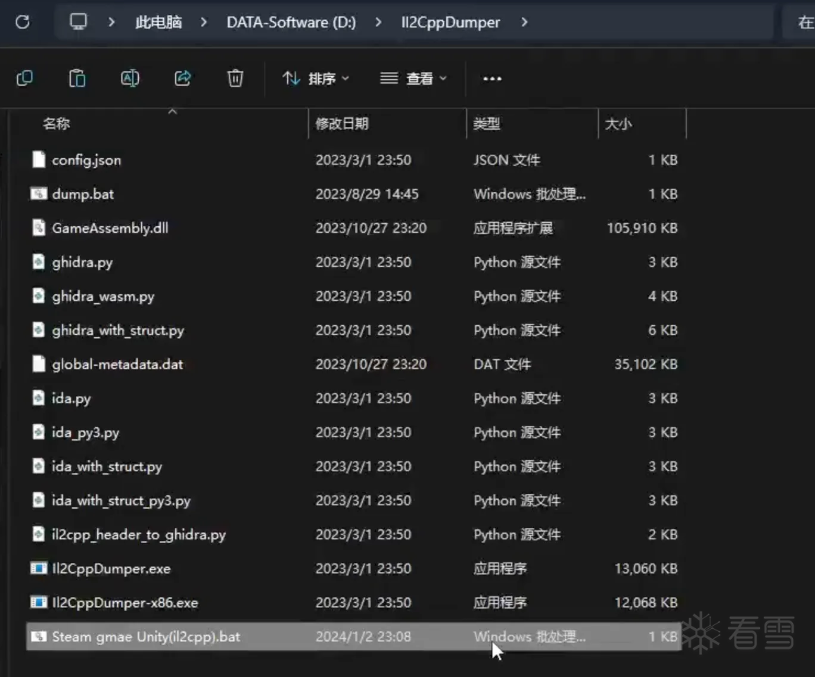The width and height of the screenshot is (815, 677).
Task: Click application icon of Il2CppDumper-x86.exe
Action: (38, 602)
